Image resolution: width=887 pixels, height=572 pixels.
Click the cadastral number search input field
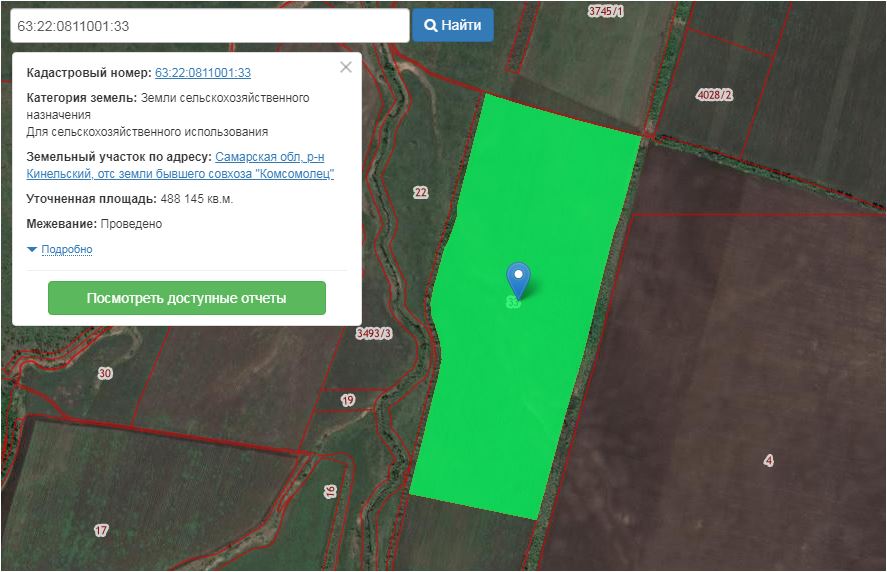[x=209, y=25]
